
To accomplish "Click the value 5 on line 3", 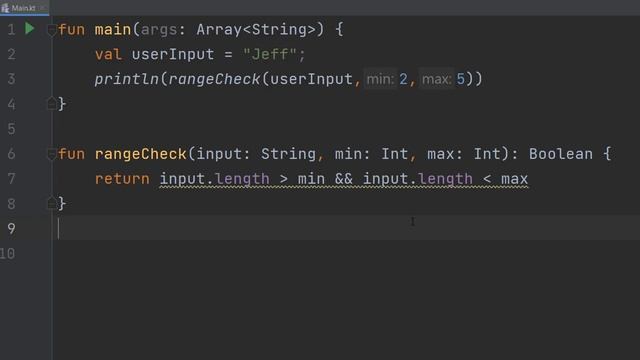I will [460, 79].
